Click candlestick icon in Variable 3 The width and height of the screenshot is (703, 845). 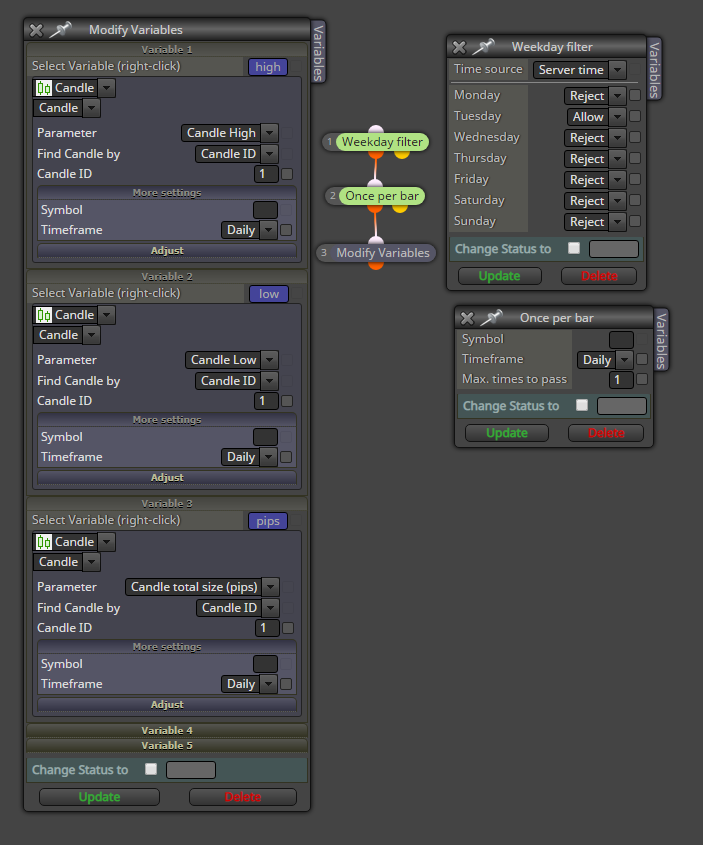click(x=44, y=542)
